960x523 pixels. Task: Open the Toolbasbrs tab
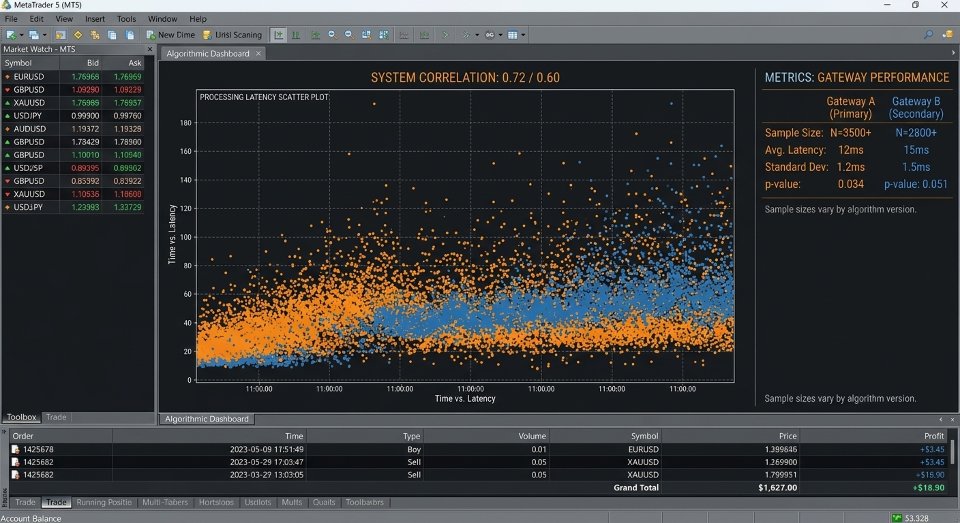point(364,502)
